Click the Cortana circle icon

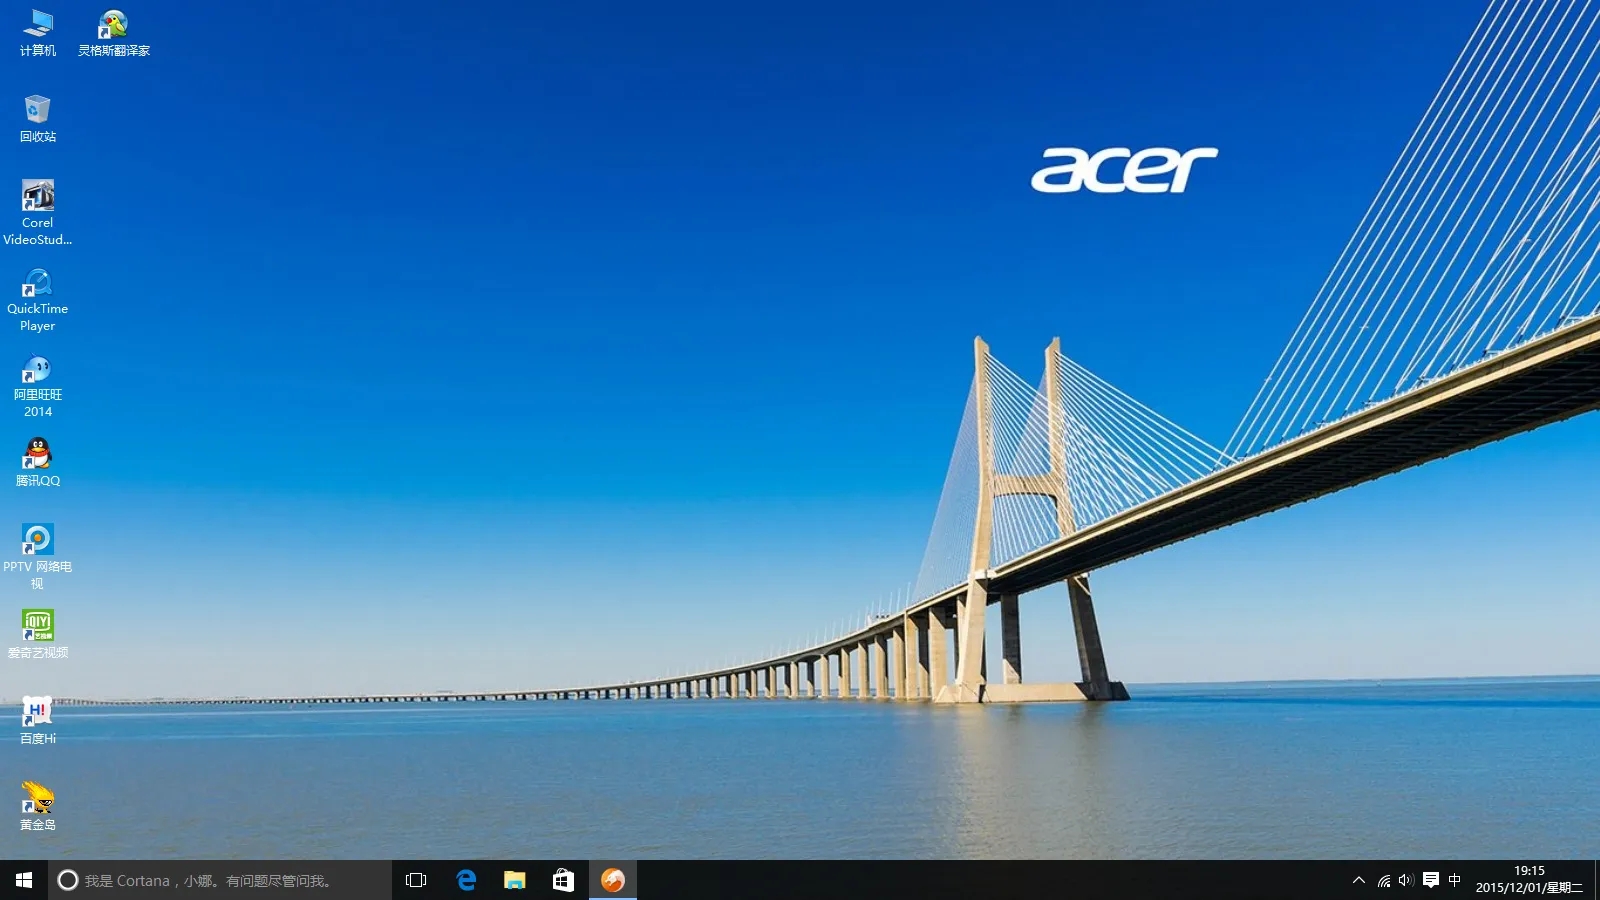pos(68,880)
